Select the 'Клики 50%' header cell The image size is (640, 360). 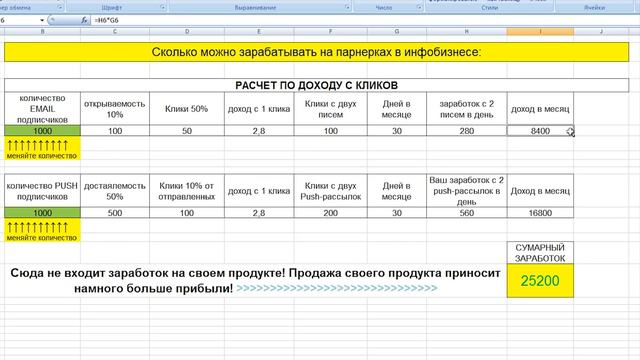click(187, 109)
